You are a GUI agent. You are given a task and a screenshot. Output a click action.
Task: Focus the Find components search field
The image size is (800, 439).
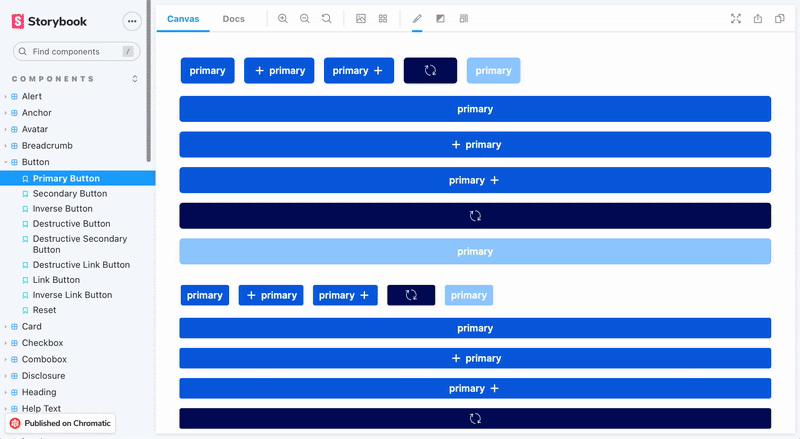[75, 51]
